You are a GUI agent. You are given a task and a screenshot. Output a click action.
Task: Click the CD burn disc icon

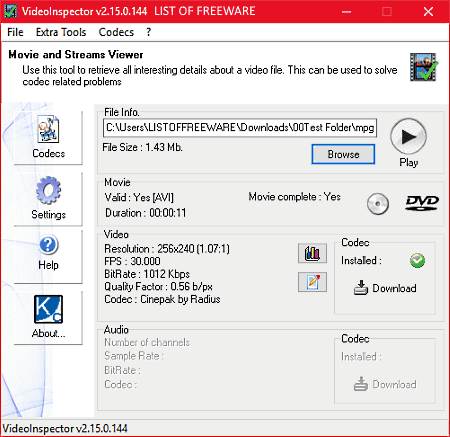pos(378,204)
